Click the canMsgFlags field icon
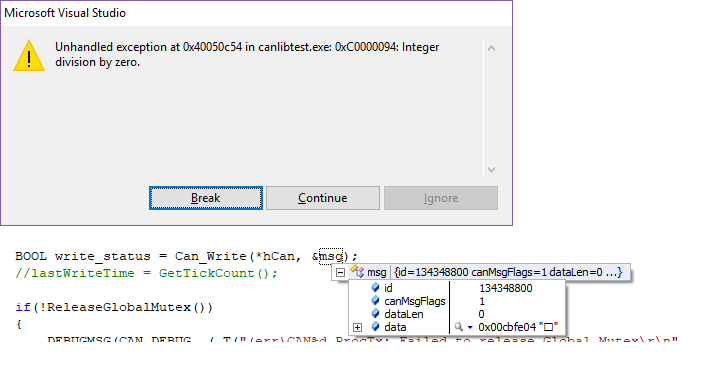The width and height of the screenshot is (723, 388). [x=375, y=301]
